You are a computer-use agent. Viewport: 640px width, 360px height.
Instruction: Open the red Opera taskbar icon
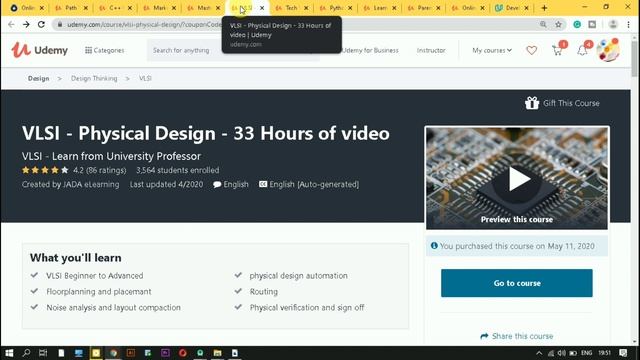tap(183, 353)
